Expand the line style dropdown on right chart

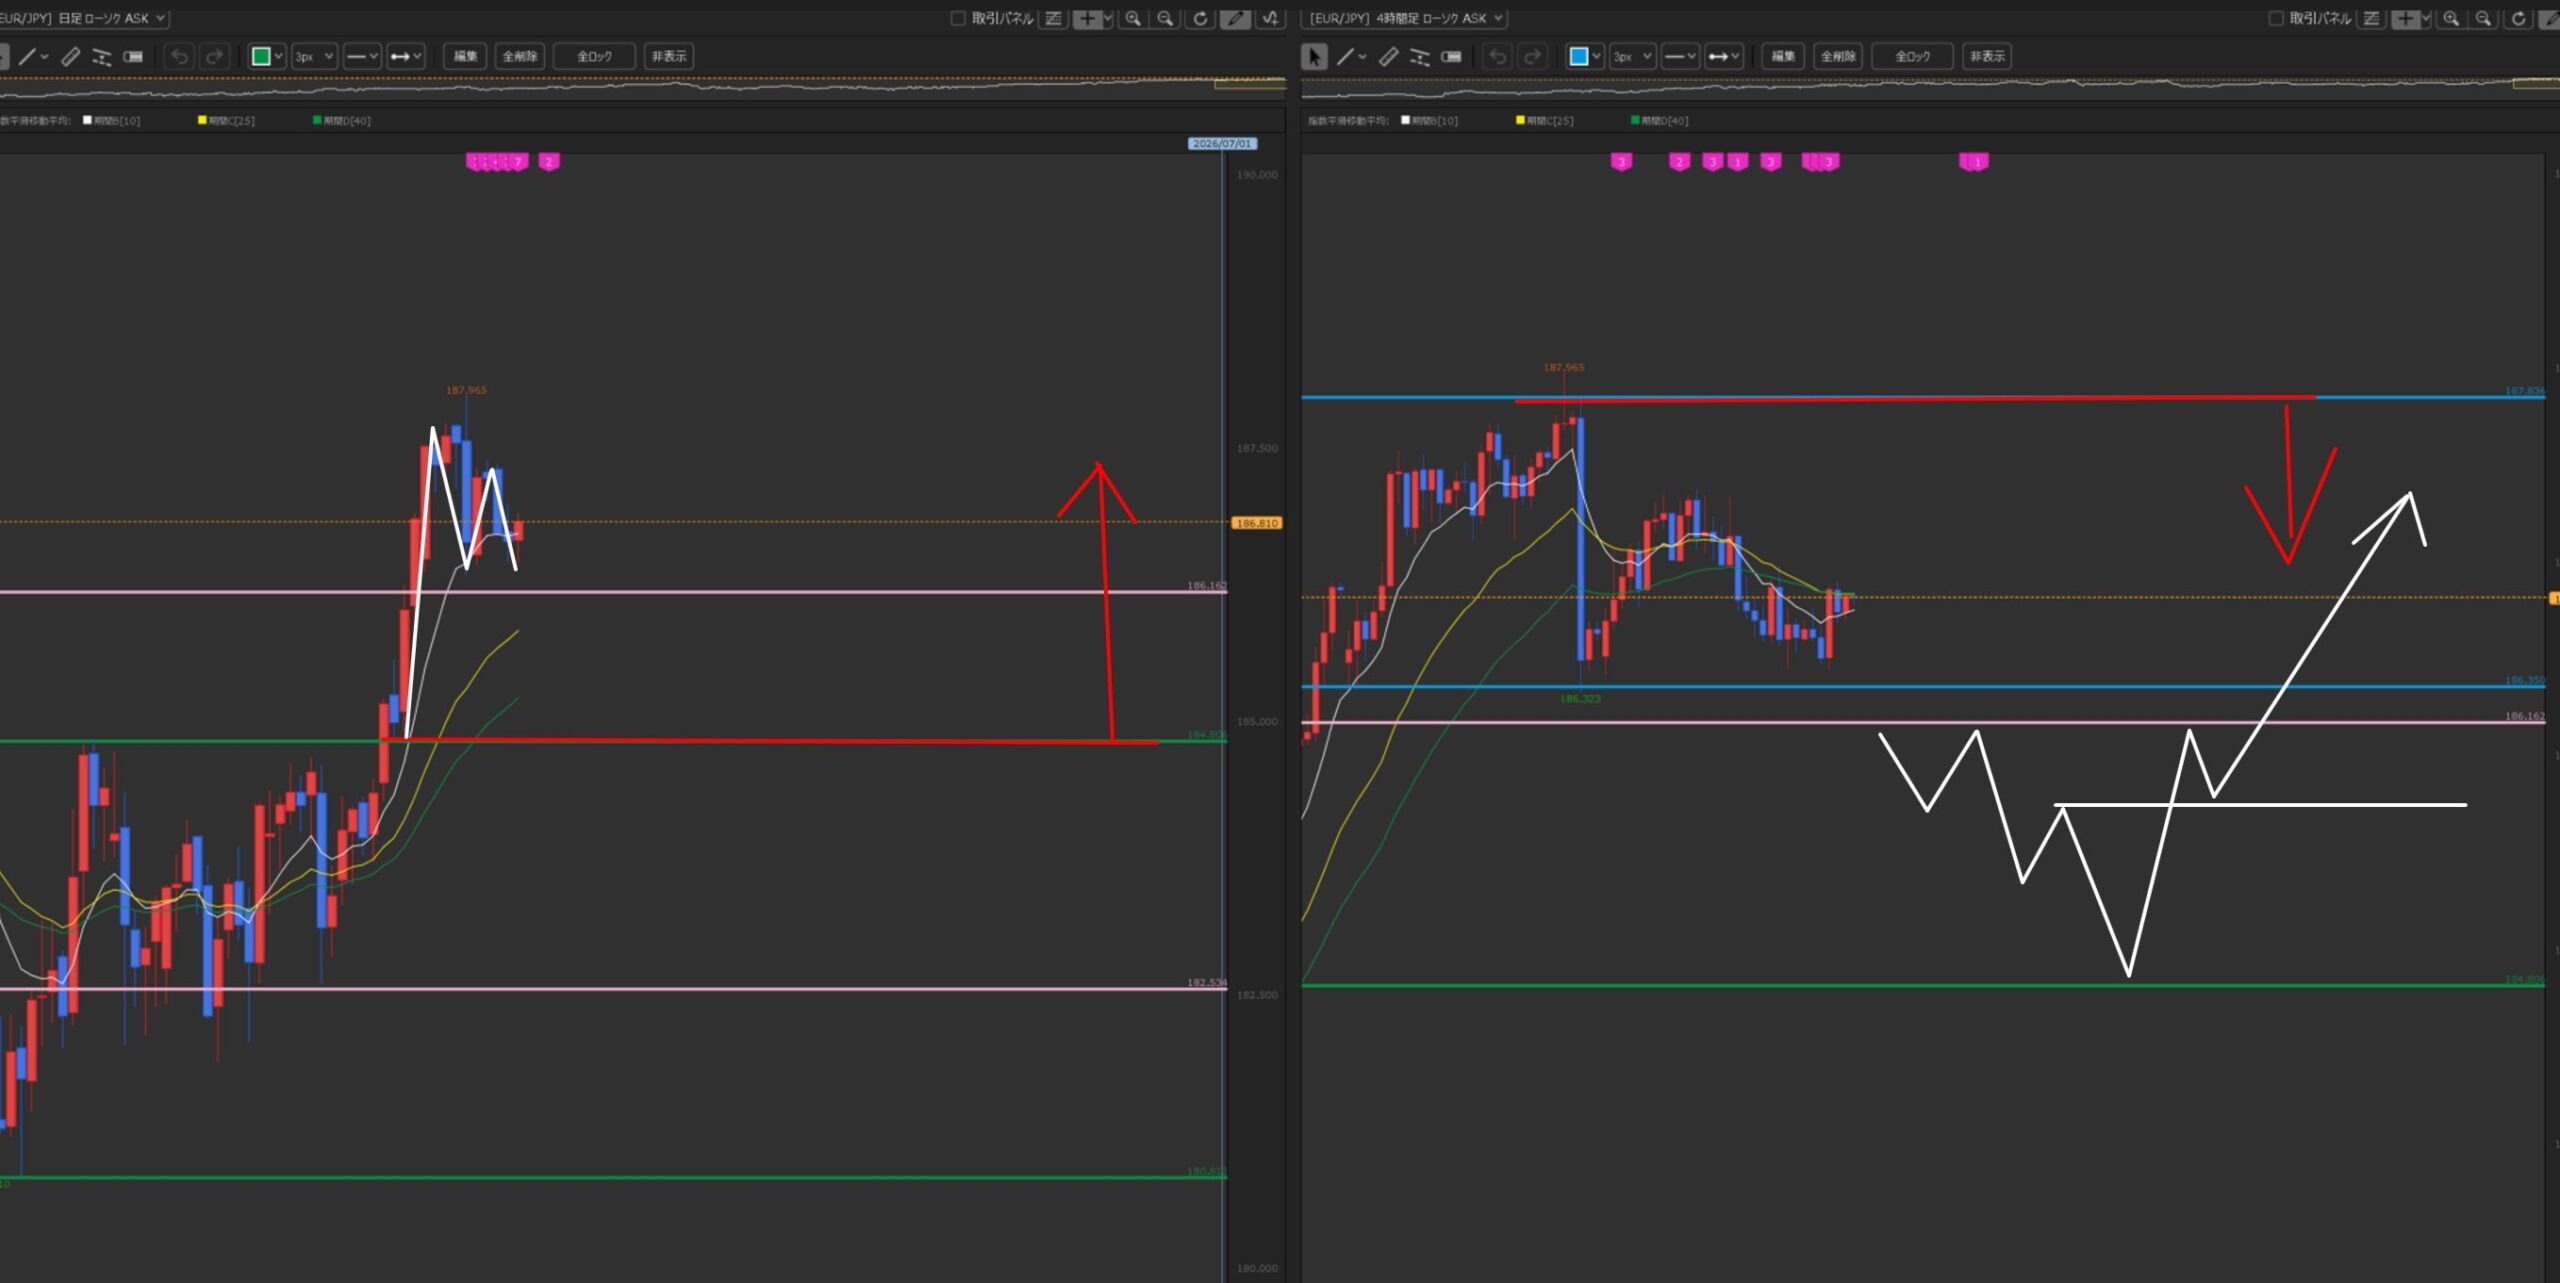(x=1680, y=57)
